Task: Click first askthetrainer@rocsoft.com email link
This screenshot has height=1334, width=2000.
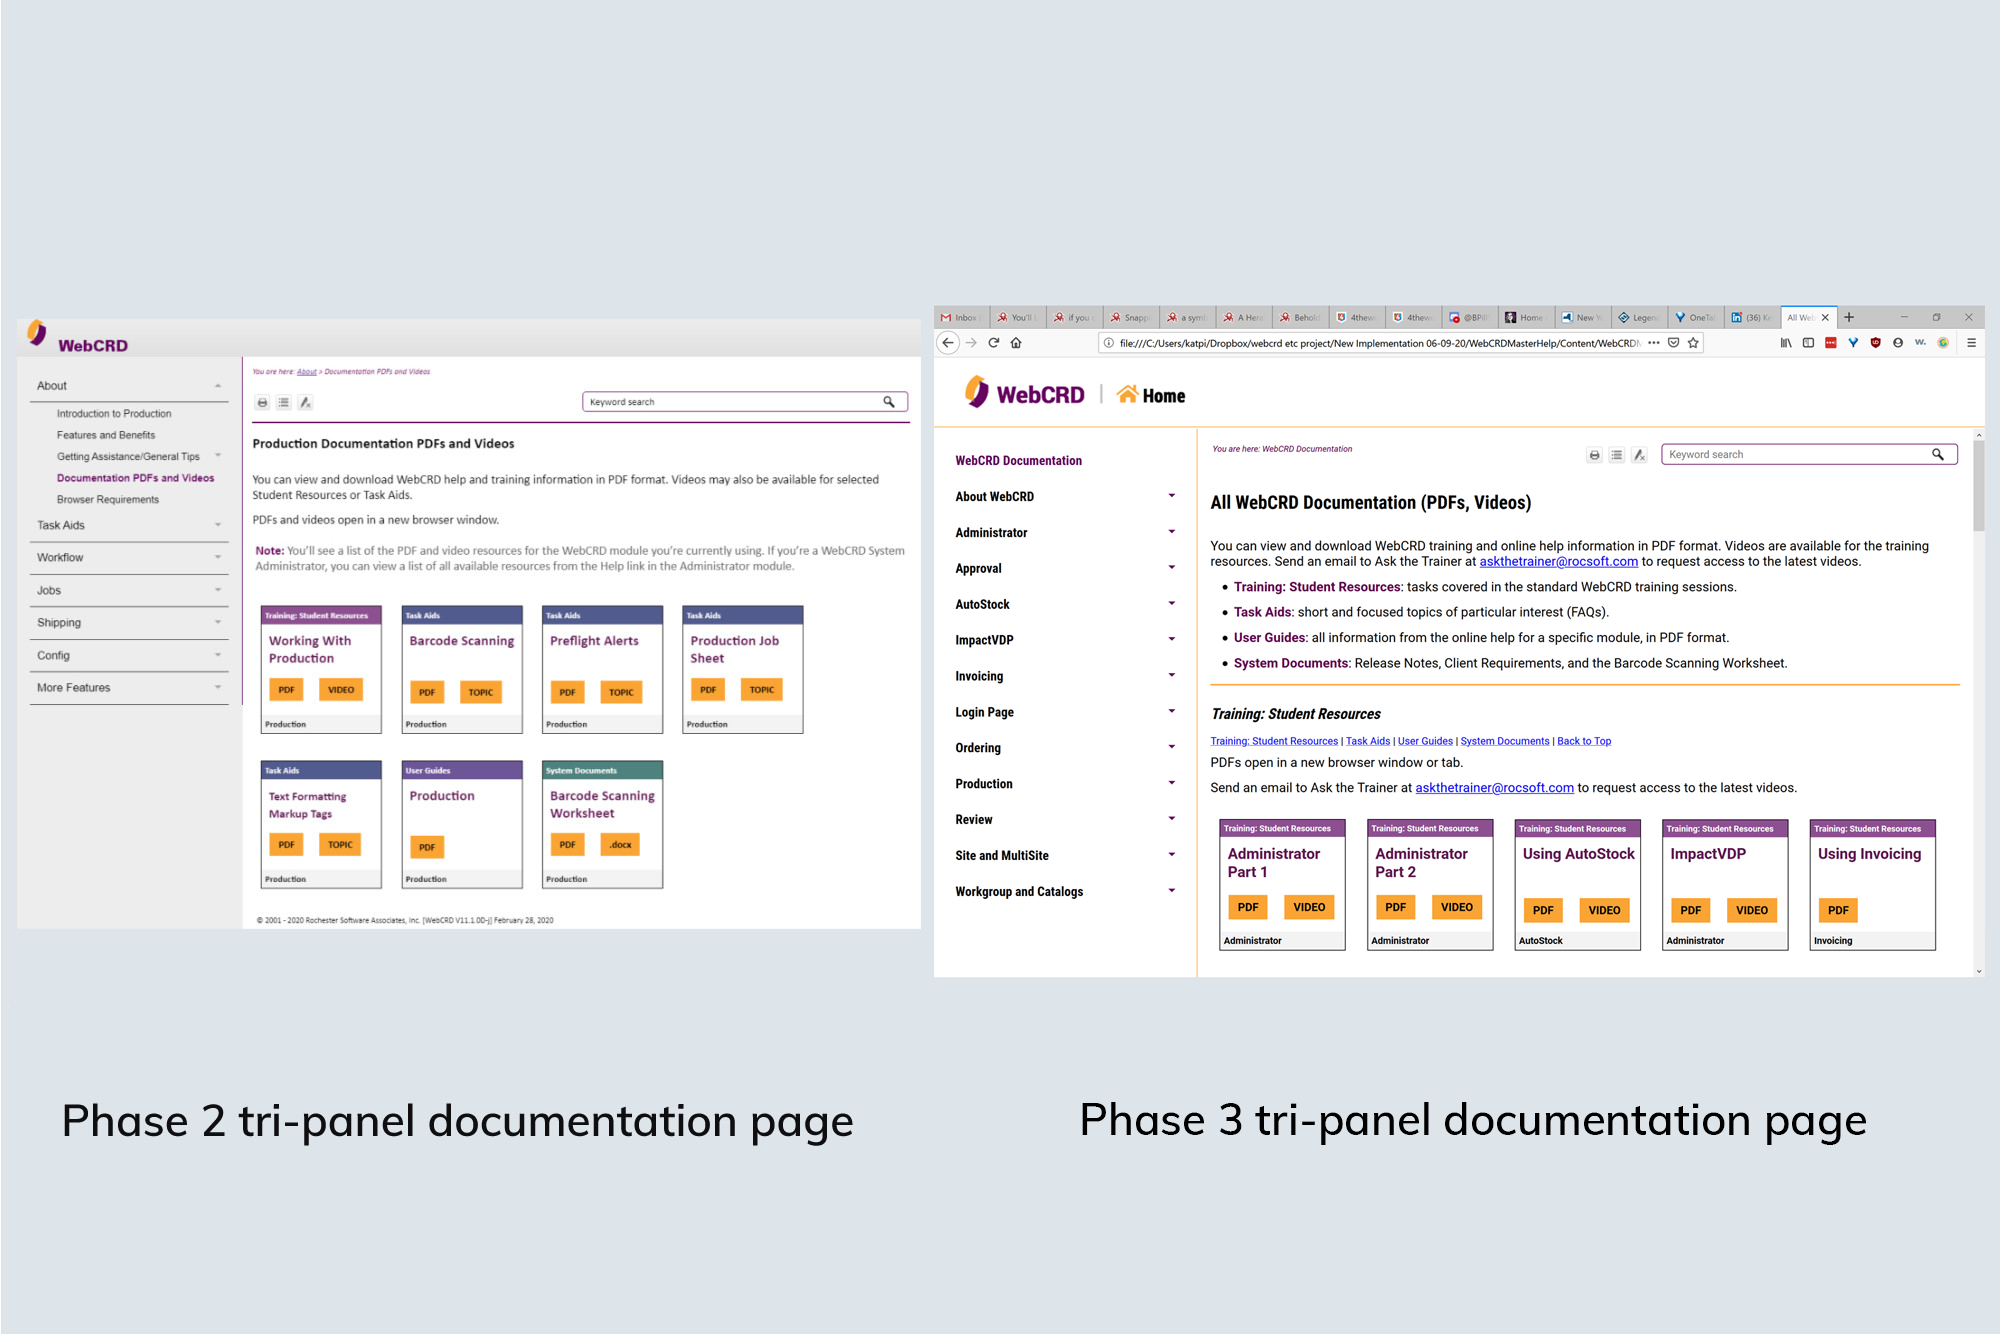Action: pyautogui.click(x=1558, y=562)
